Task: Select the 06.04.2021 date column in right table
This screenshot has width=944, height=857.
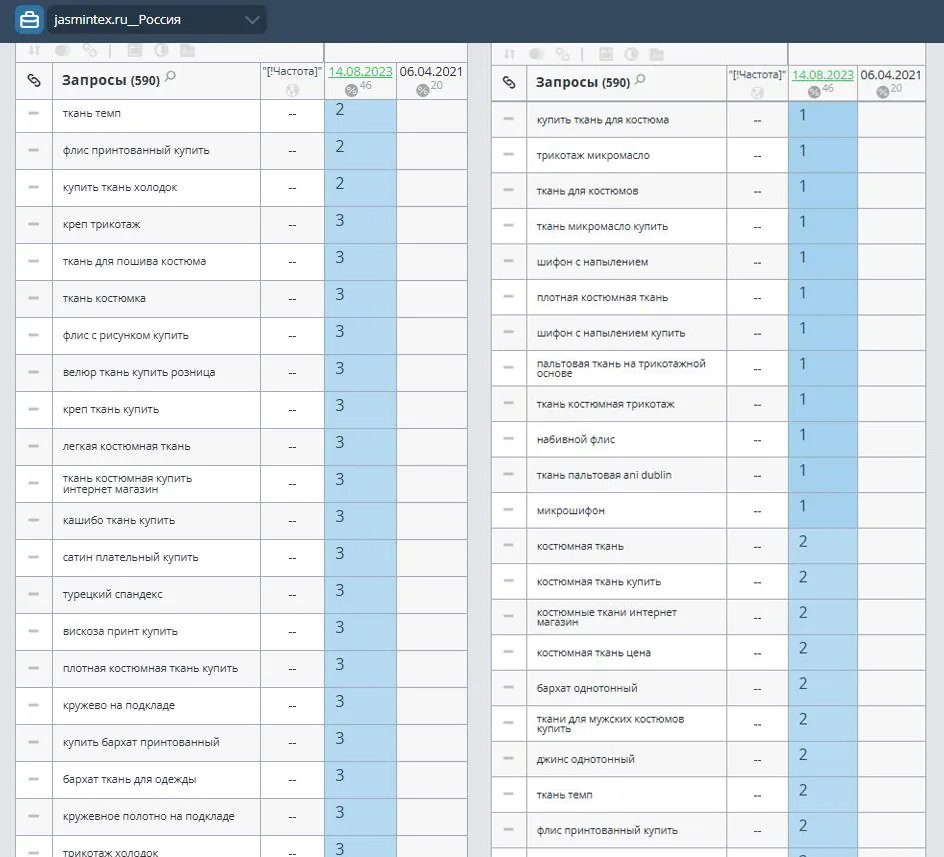Action: click(891, 75)
